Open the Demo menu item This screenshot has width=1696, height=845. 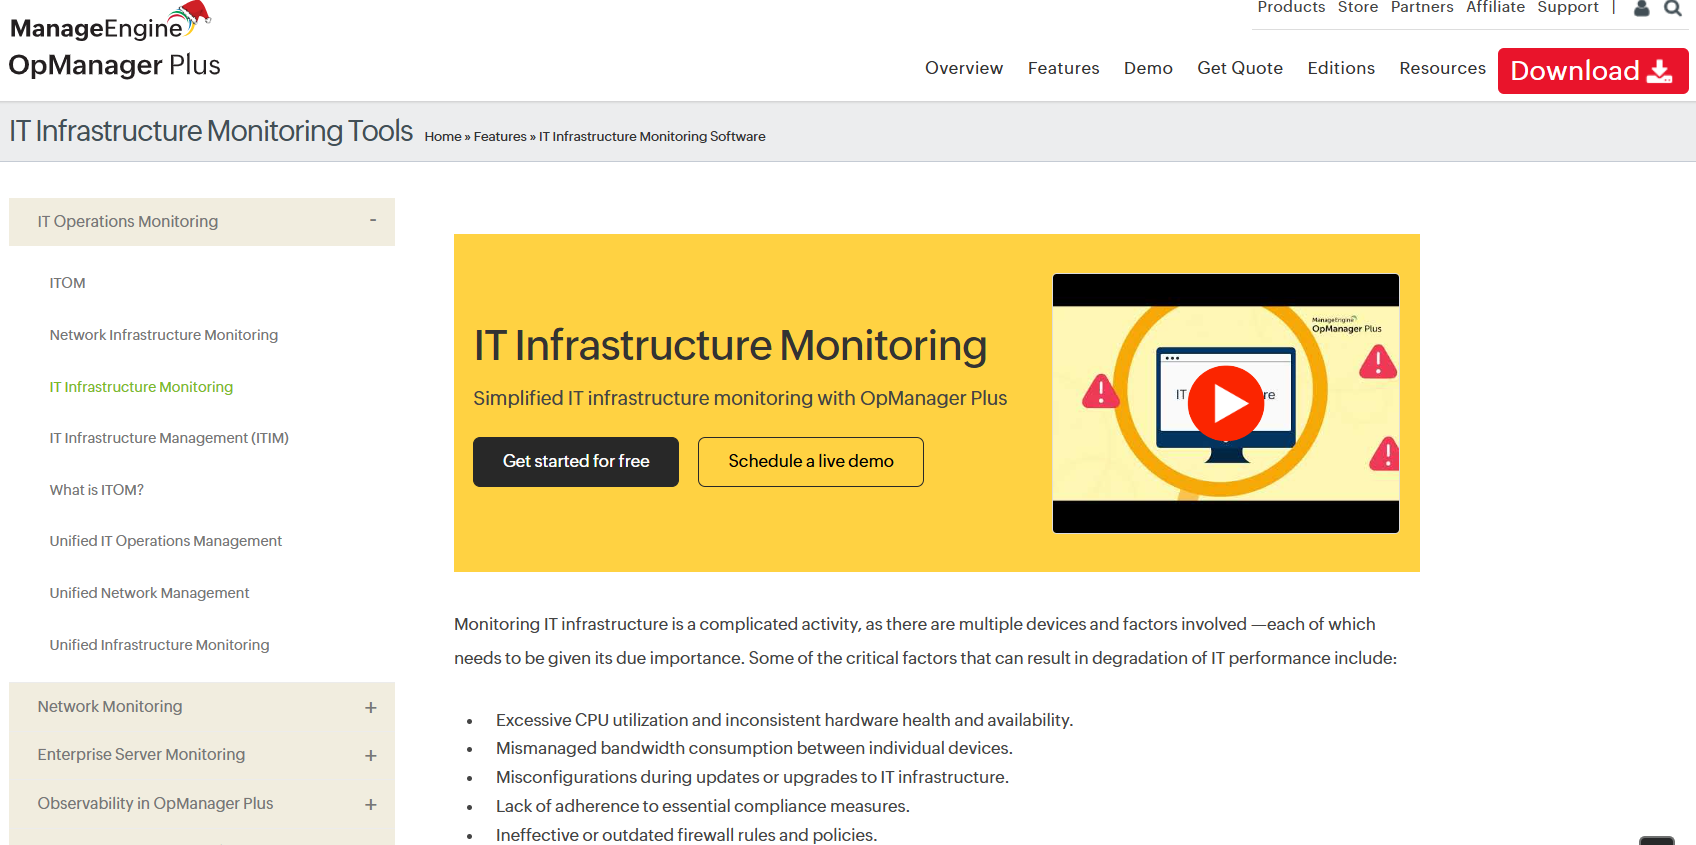point(1148,68)
